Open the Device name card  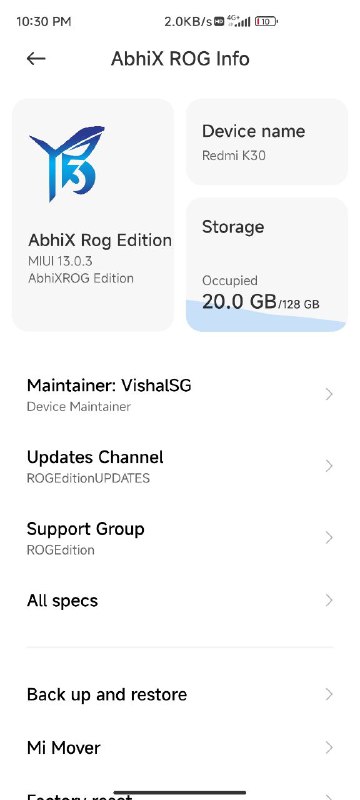tap(267, 142)
